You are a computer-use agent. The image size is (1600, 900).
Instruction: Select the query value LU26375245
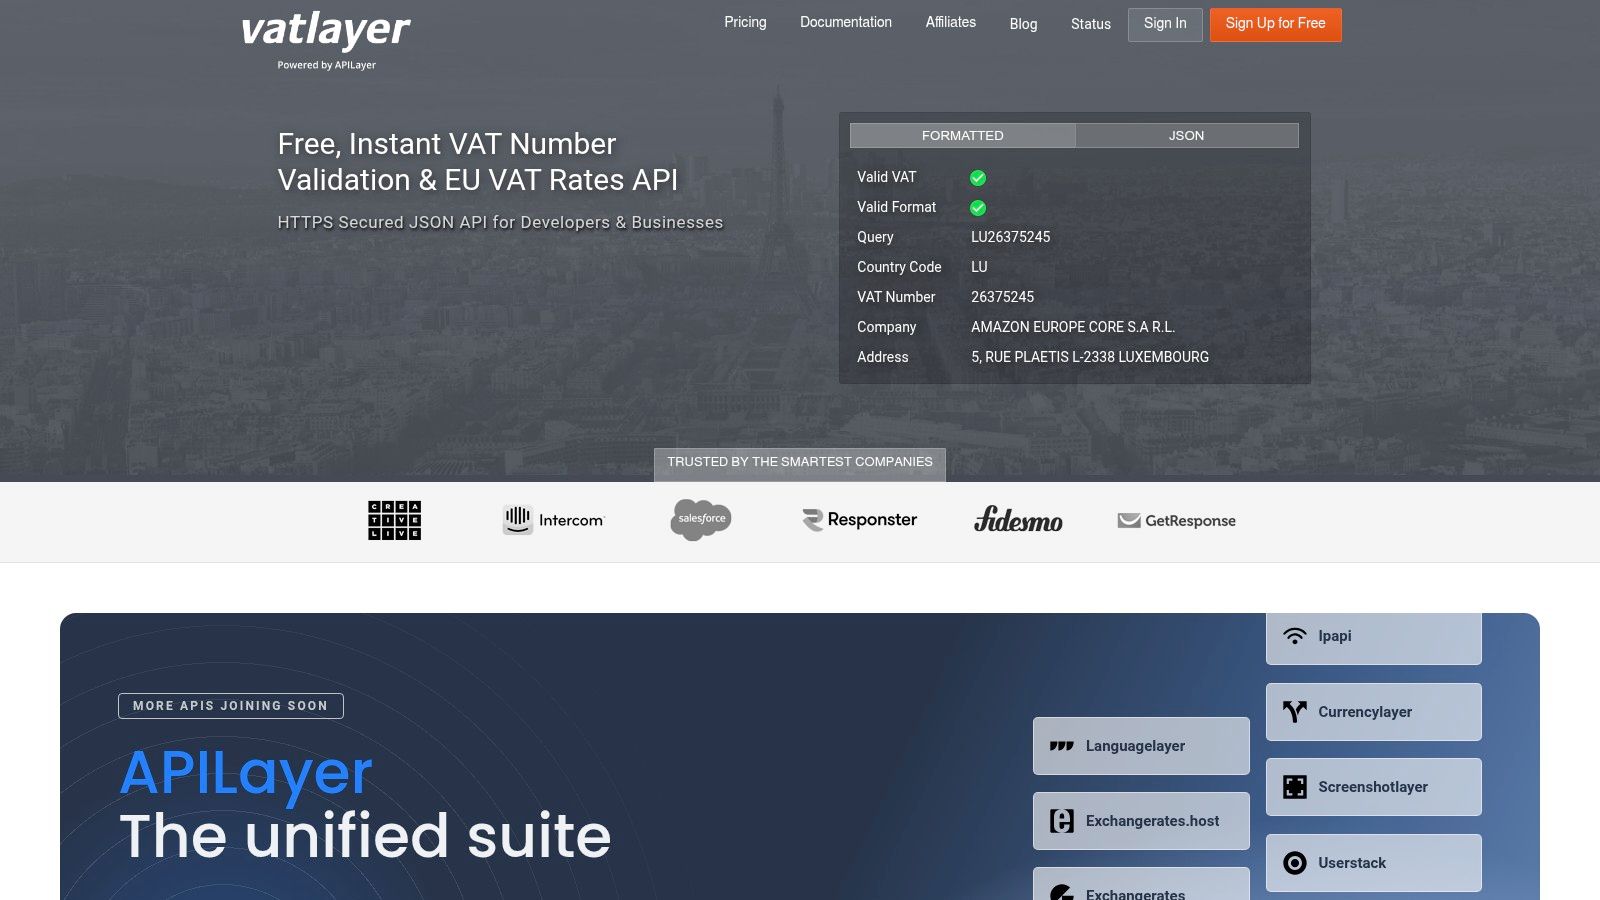tap(1011, 237)
